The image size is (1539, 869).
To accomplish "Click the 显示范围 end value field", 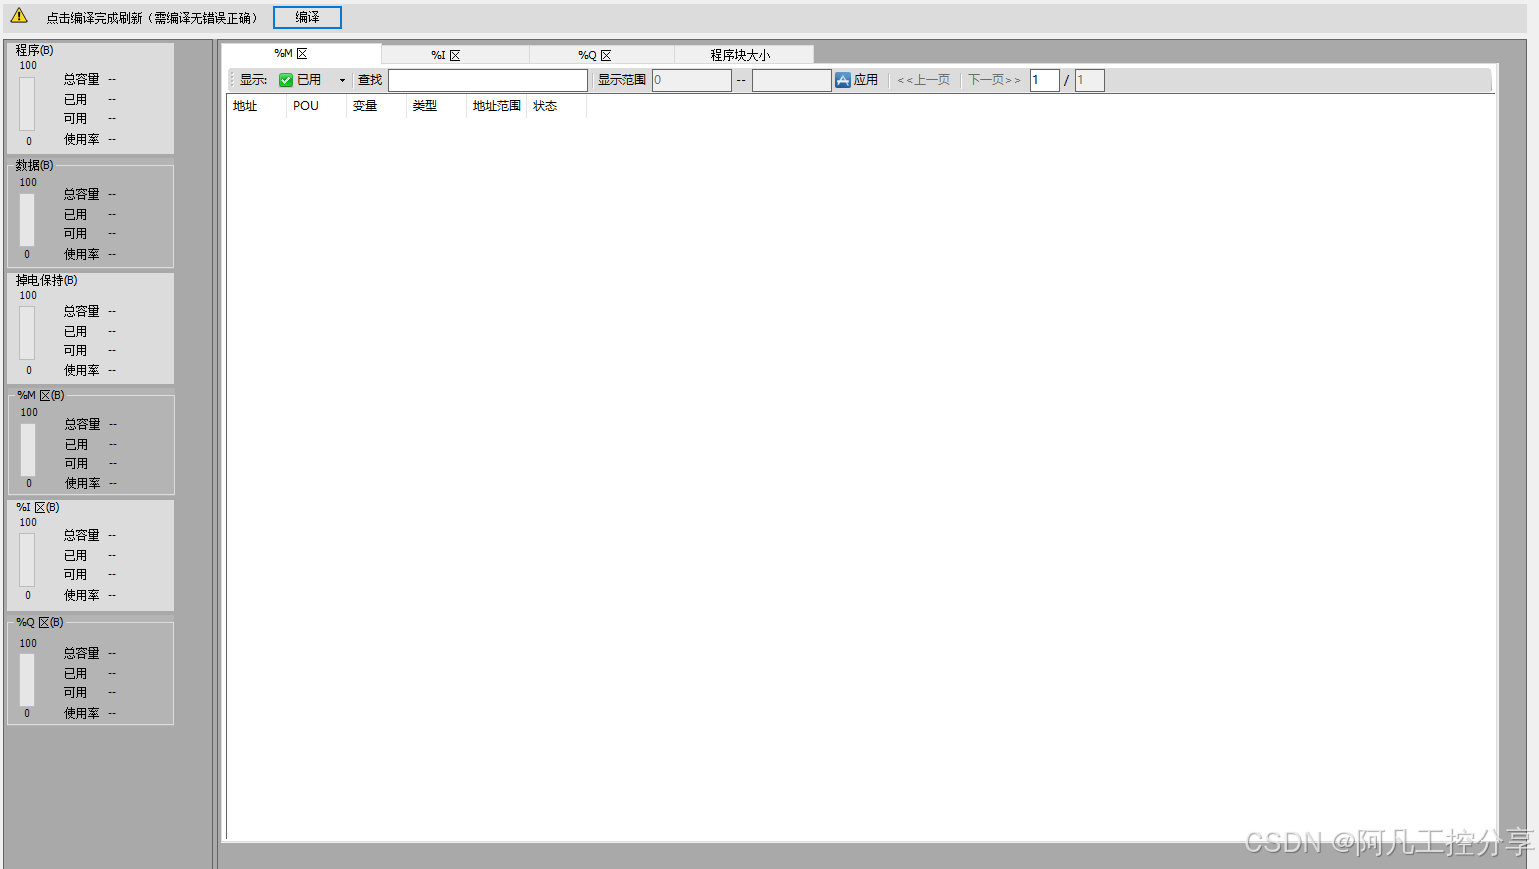I will 792,80.
